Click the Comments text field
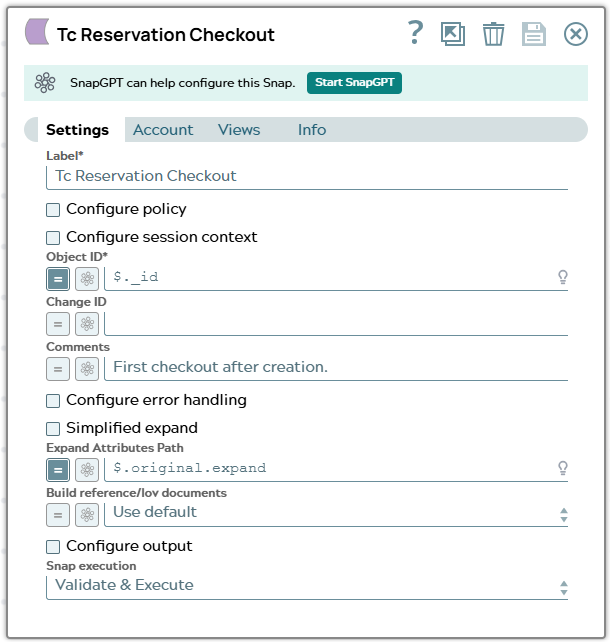This screenshot has width=610, height=642. pos(336,368)
